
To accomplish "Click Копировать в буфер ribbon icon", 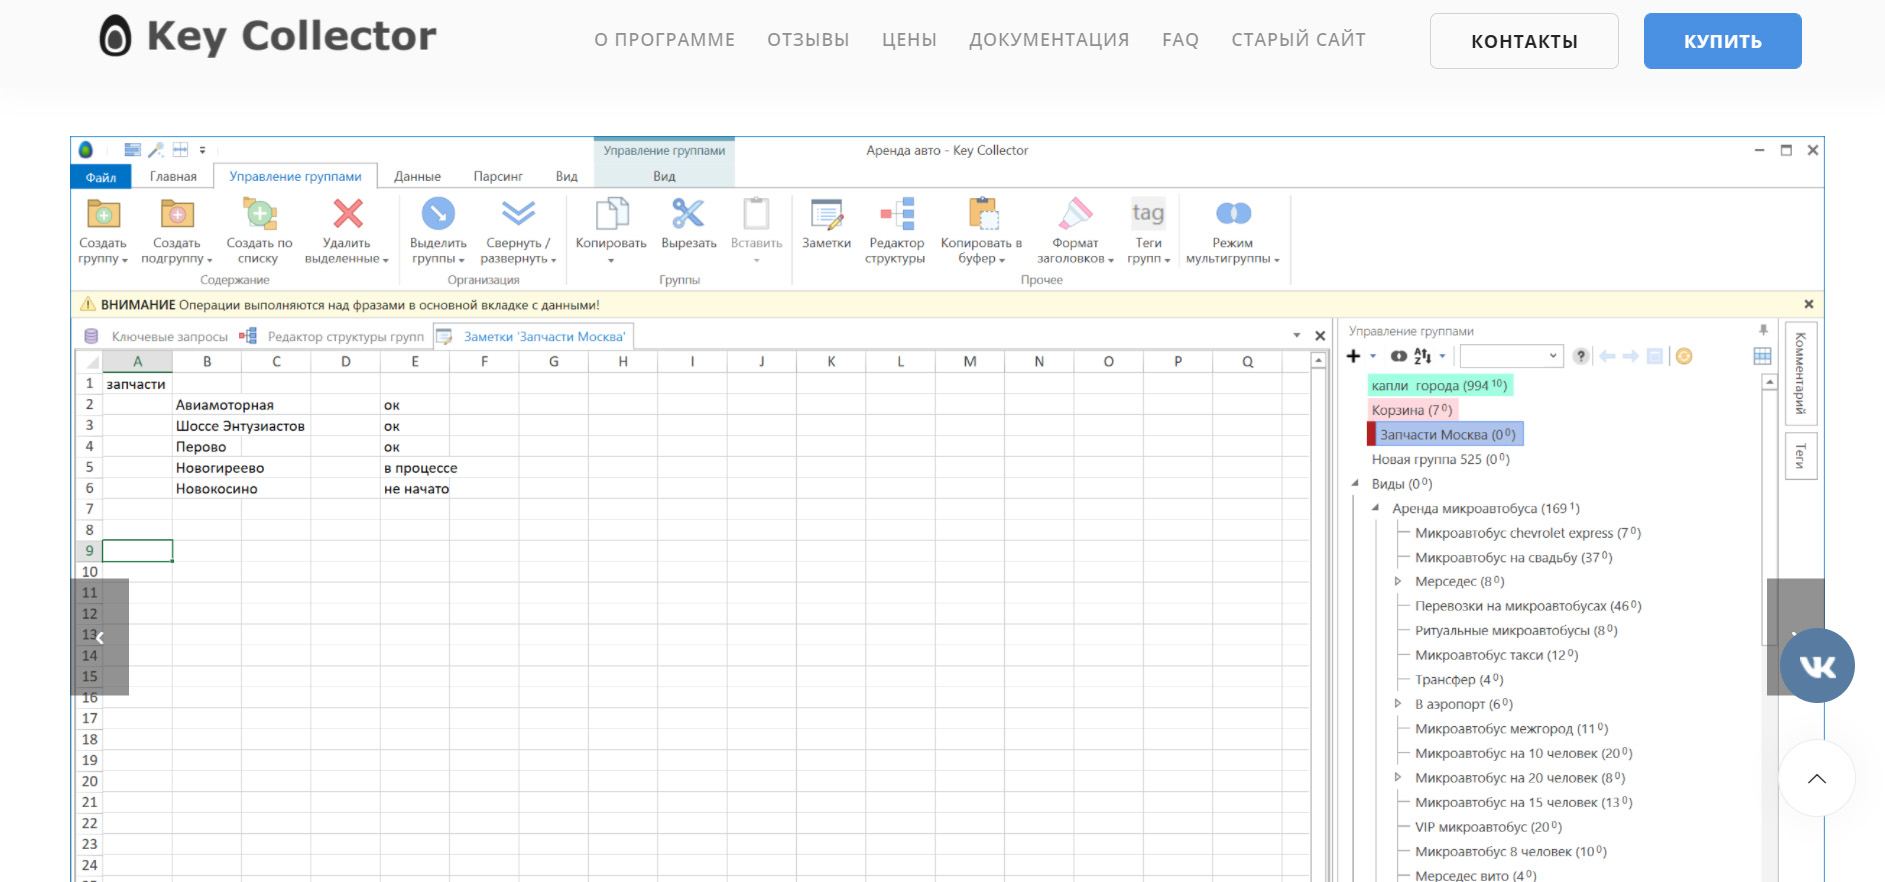I will 982,213.
